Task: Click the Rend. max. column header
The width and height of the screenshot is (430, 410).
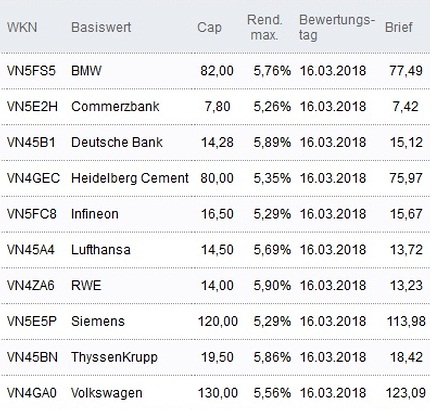Action: (x=265, y=27)
